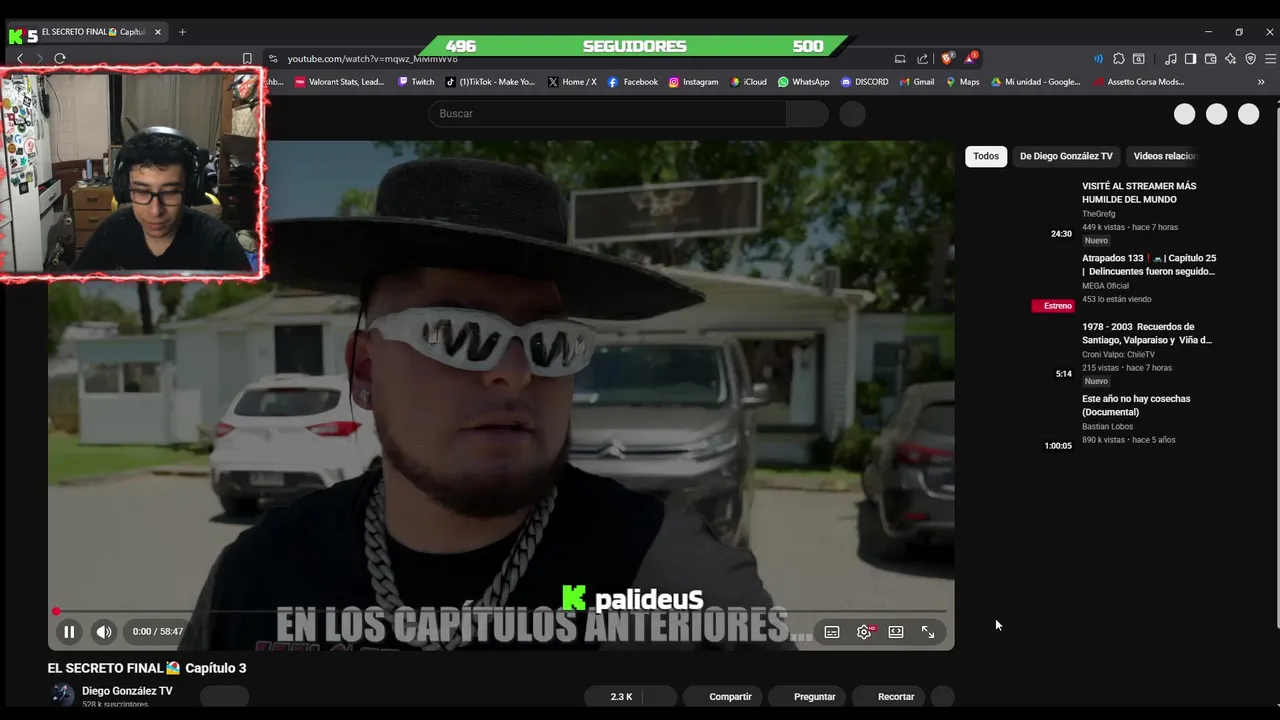Focus the Buscar search field
The image size is (1280, 720).
[608, 114]
